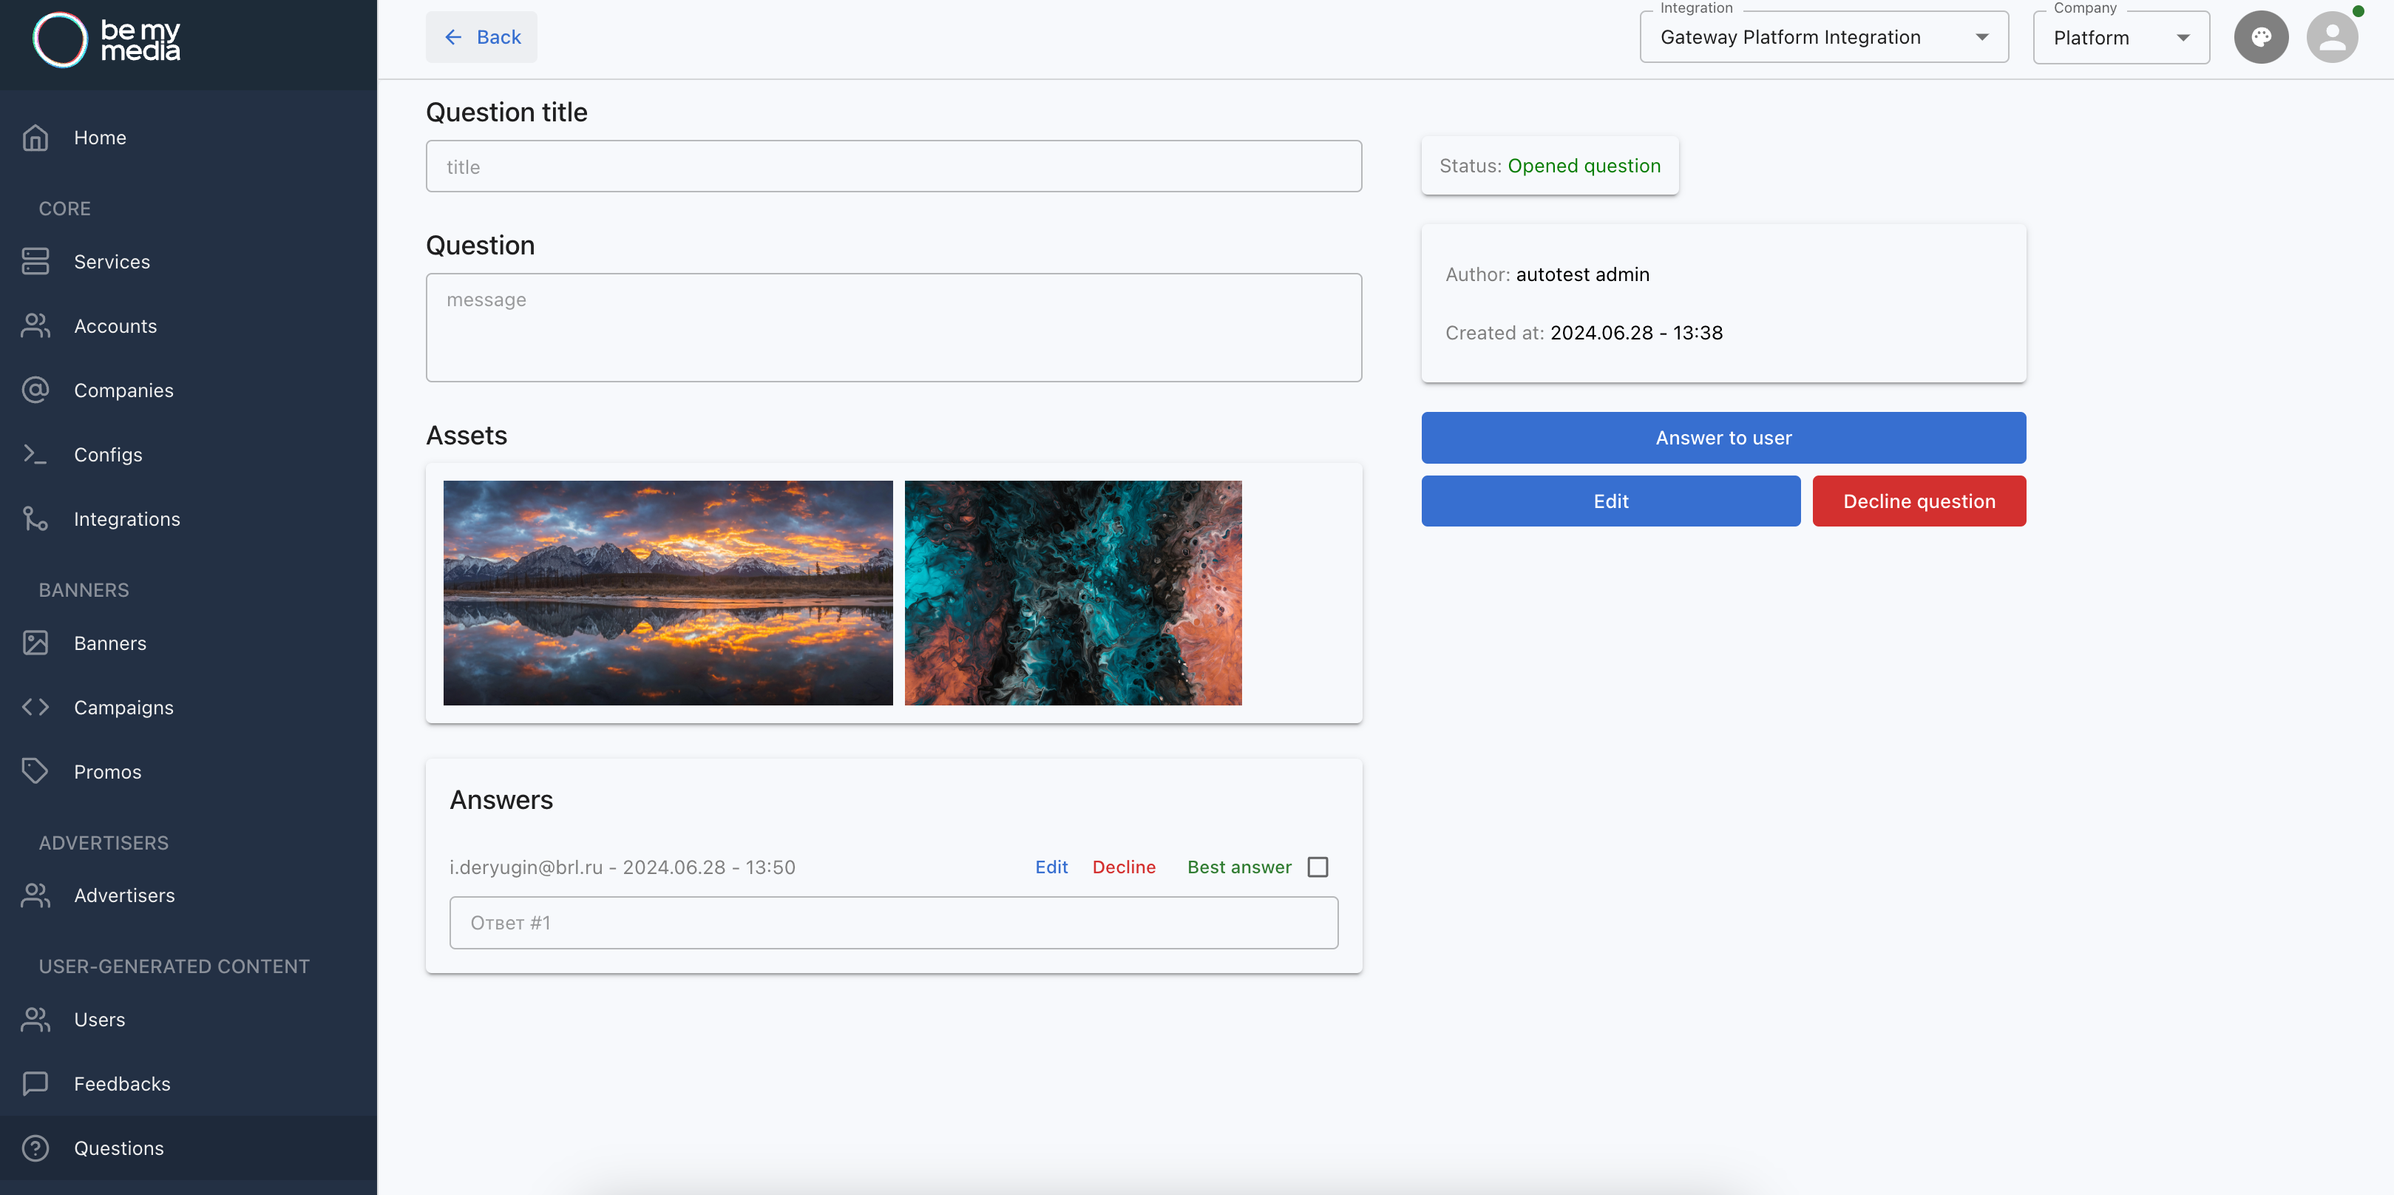The height and width of the screenshot is (1195, 2394).
Task: Open Services via its server icon
Action: tap(36, 261)
